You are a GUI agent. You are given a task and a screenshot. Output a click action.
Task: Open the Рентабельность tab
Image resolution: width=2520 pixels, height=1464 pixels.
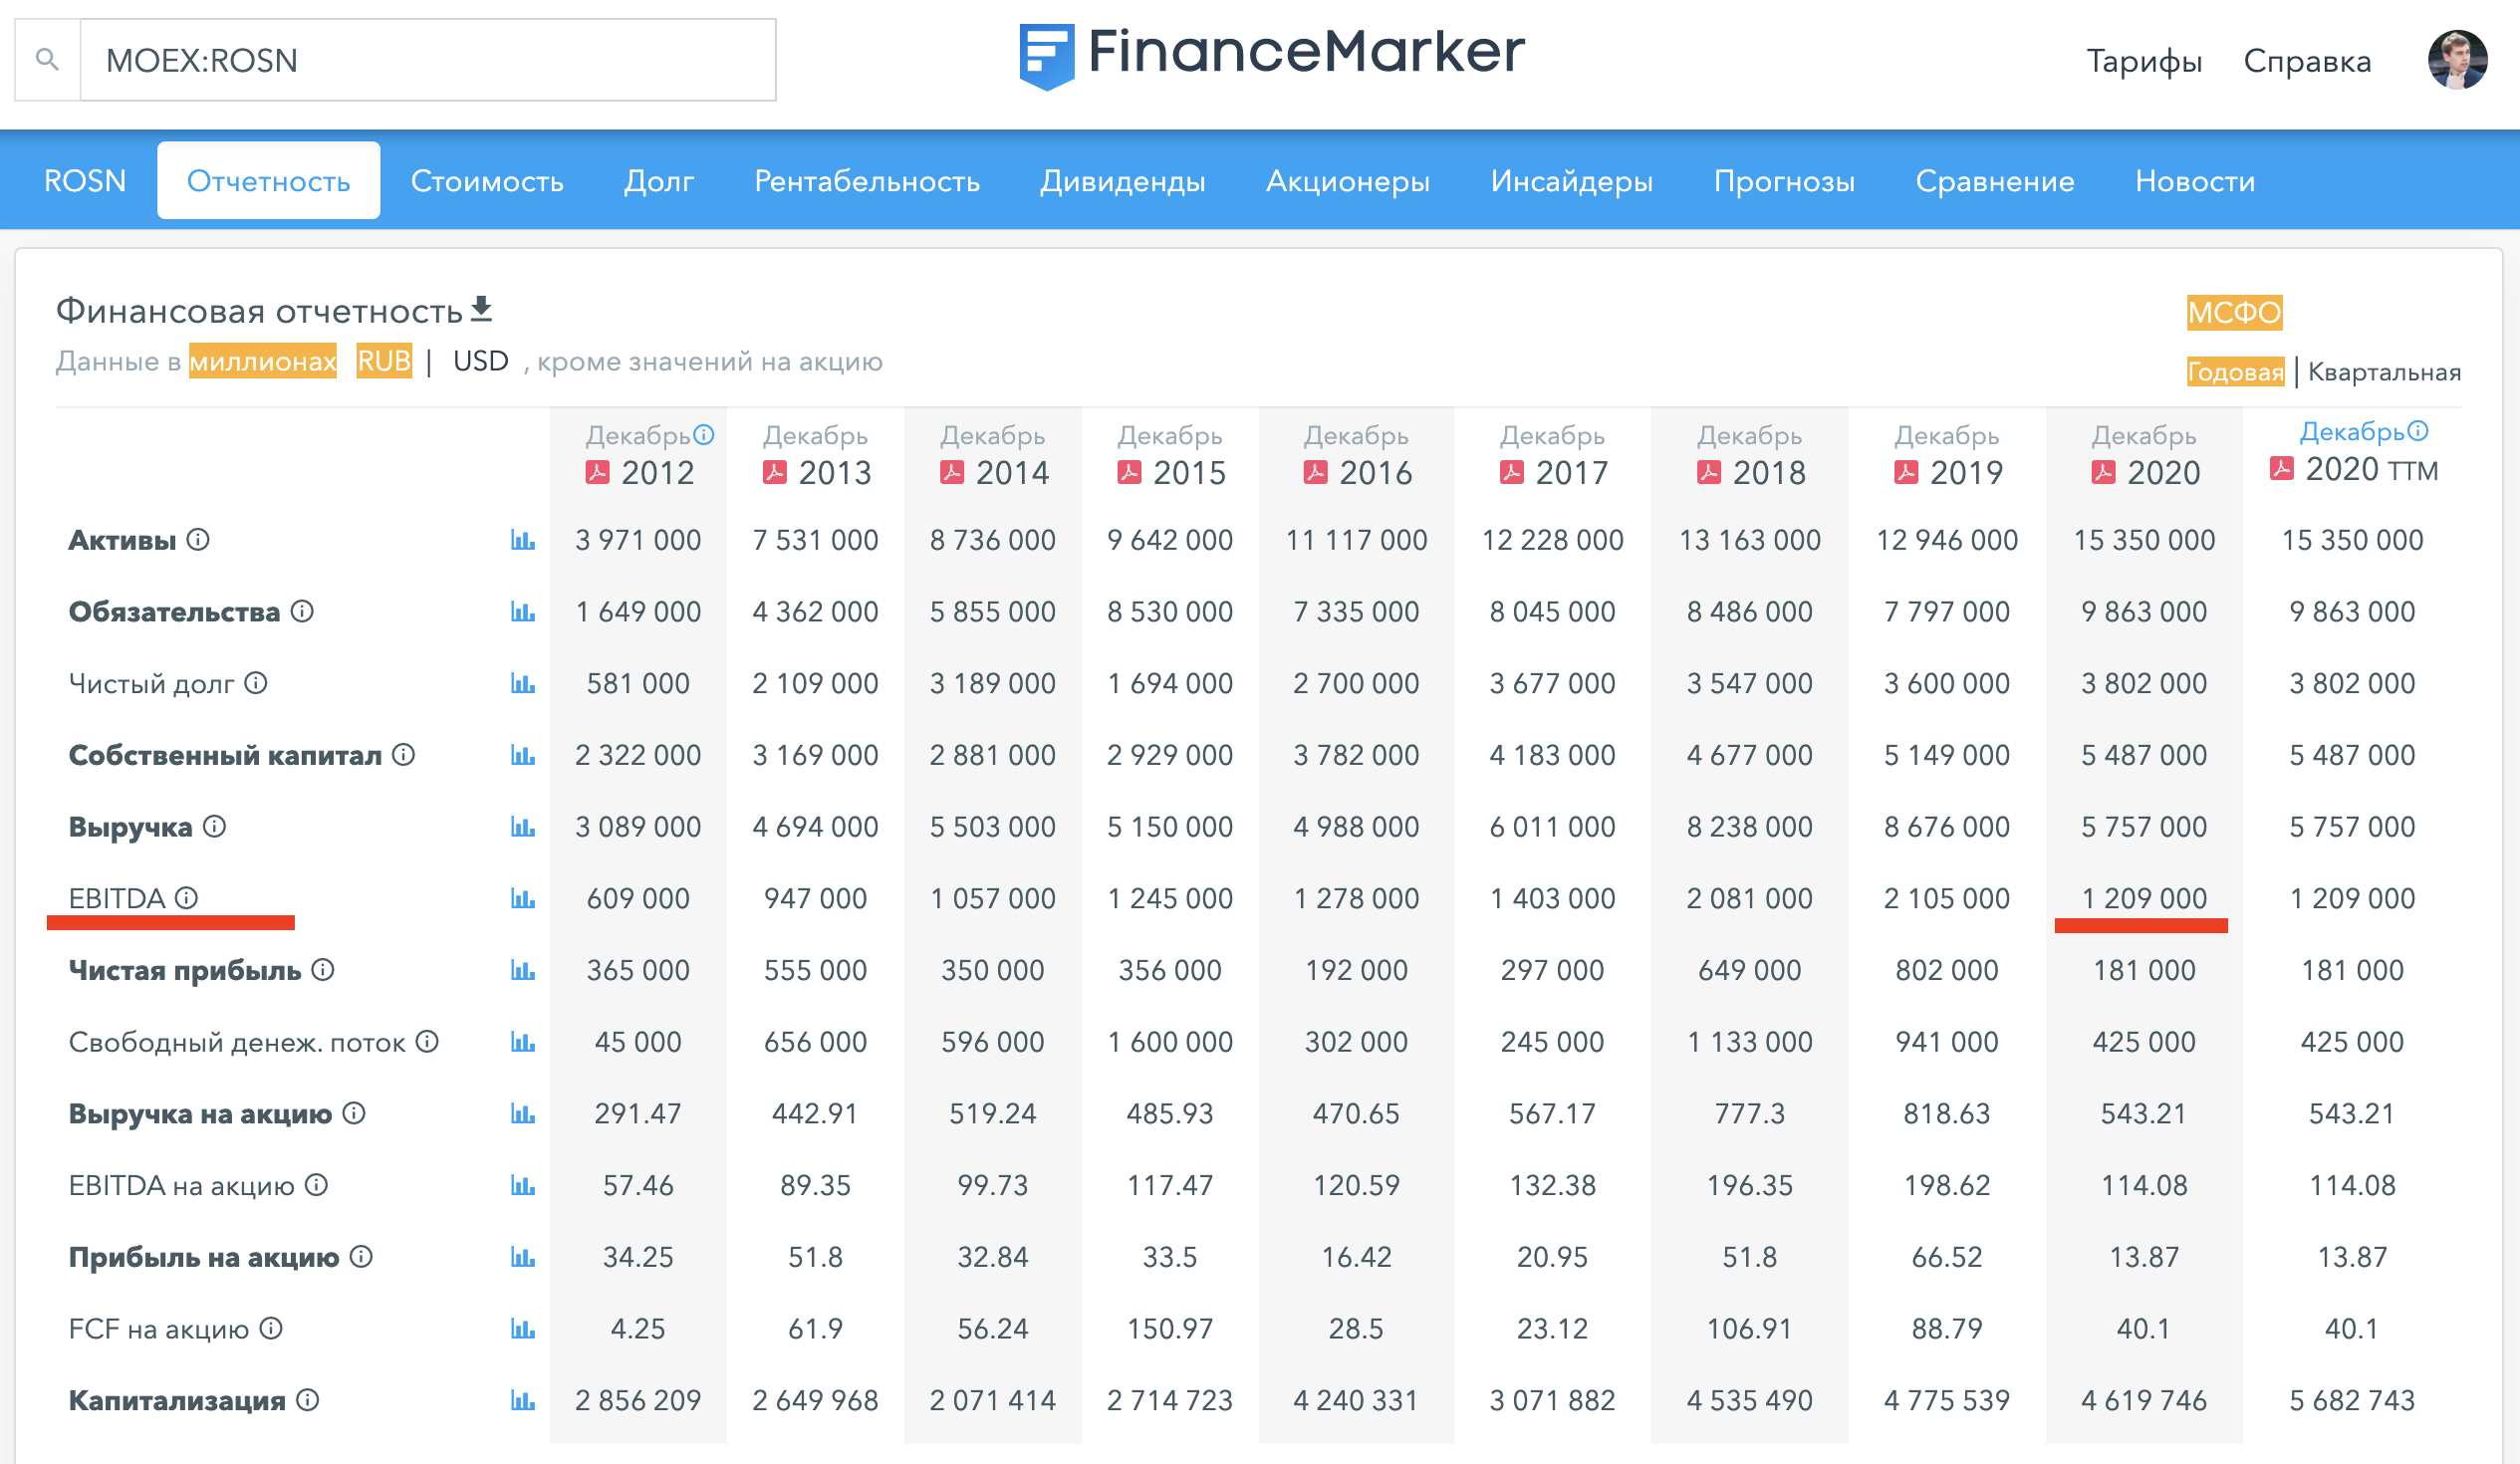pyautogui.click(x=867, y=181)
